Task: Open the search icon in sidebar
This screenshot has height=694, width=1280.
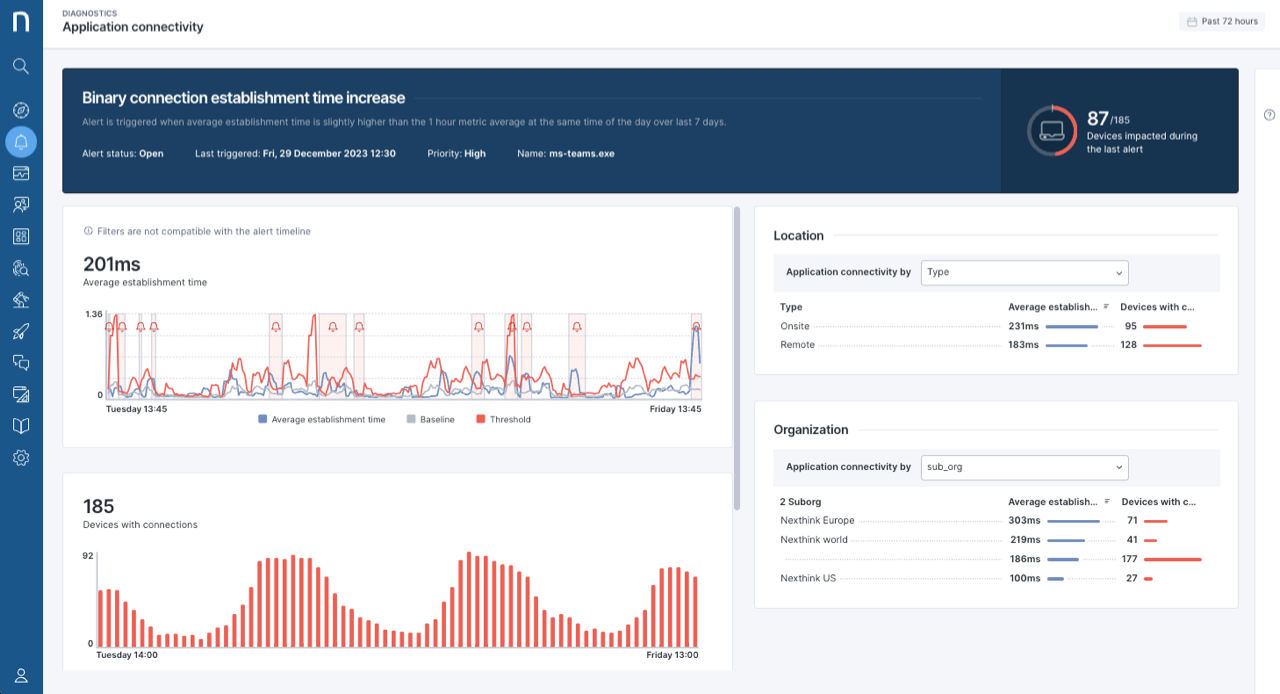Action: point(21,66)
